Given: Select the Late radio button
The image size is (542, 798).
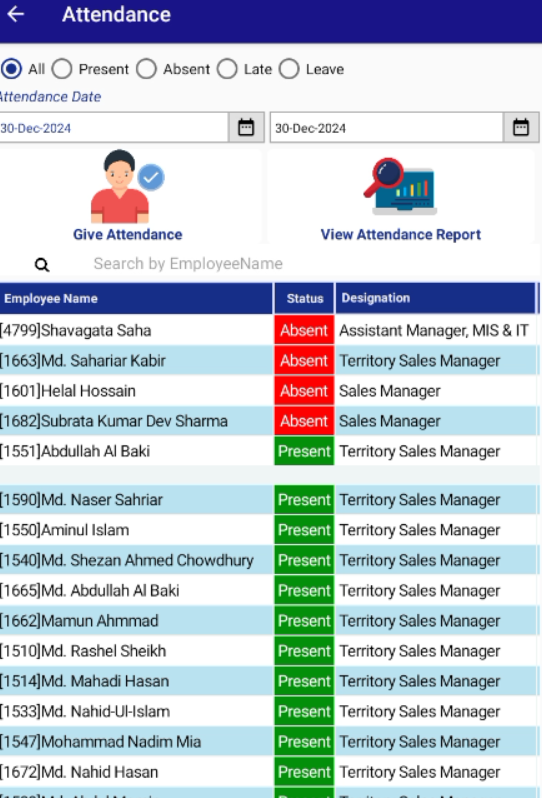Looking at the screenshot, I should [227, 69].
